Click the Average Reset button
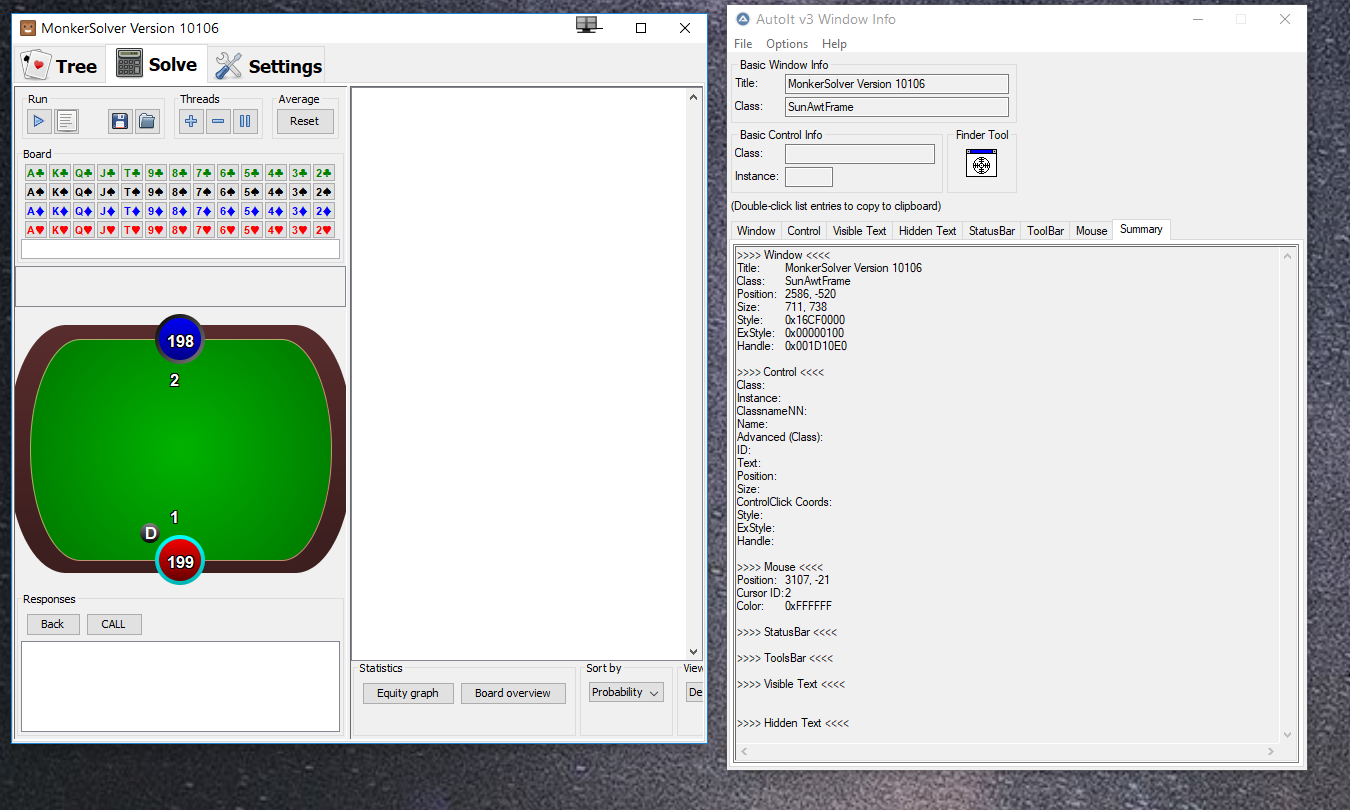 pos(305,121)
